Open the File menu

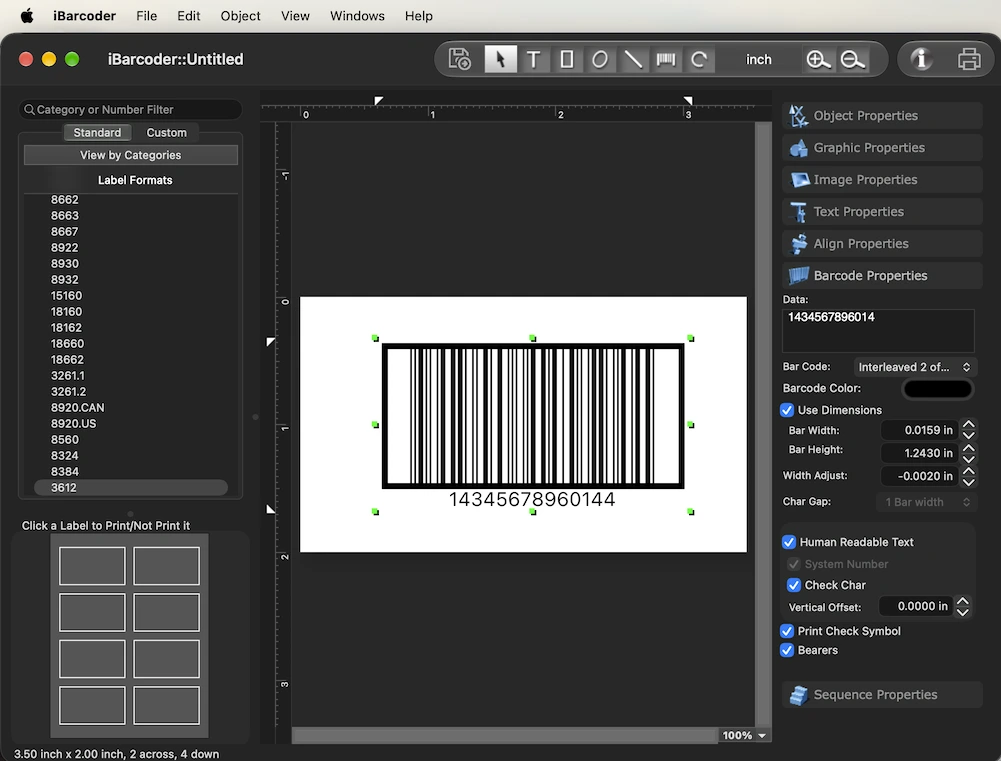[146, 16]
